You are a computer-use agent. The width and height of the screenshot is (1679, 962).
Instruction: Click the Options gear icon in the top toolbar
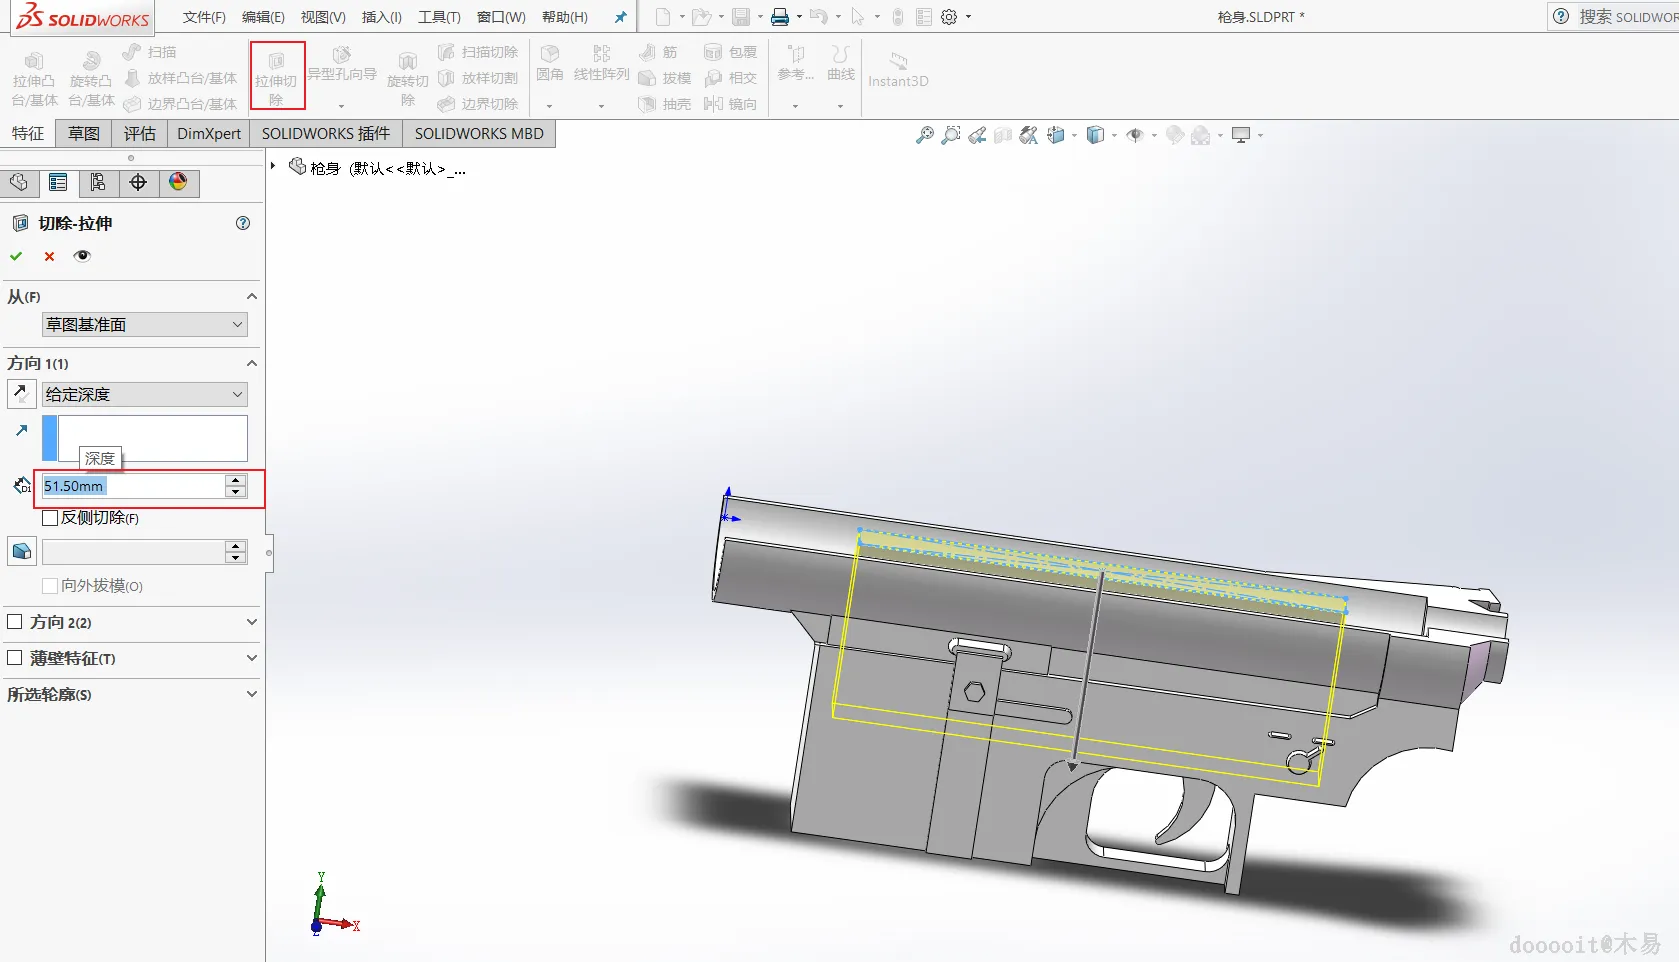(x=949, y=17)
